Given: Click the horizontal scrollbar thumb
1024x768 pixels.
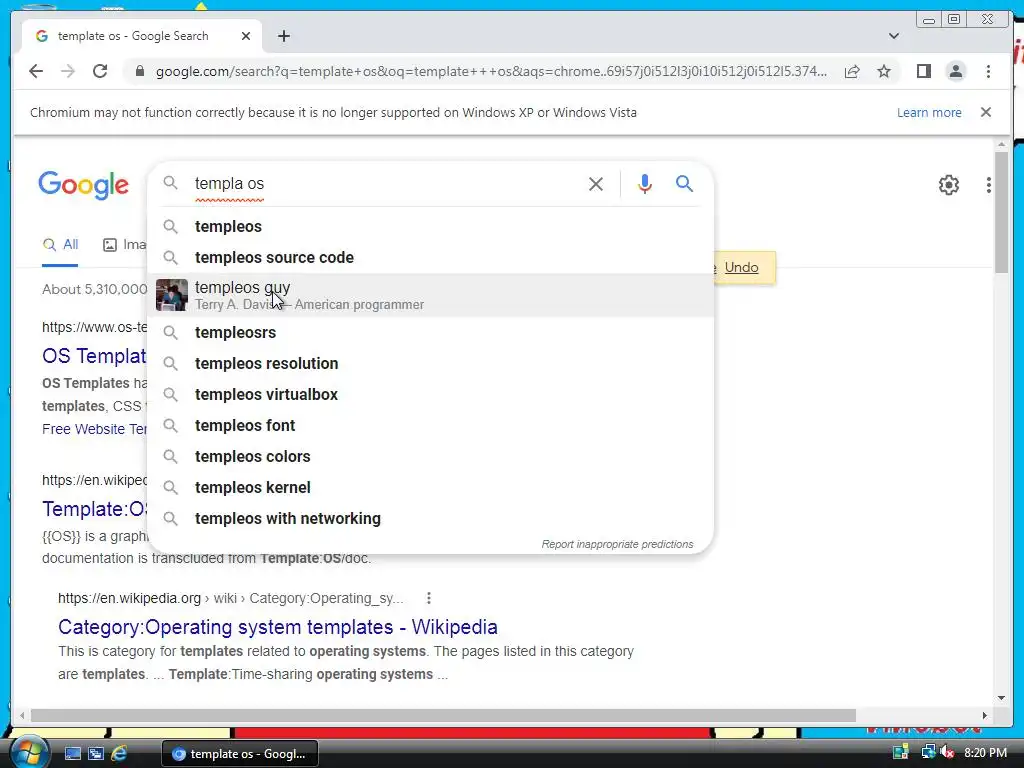Looking at the screenshot, I should pos(443,716).
